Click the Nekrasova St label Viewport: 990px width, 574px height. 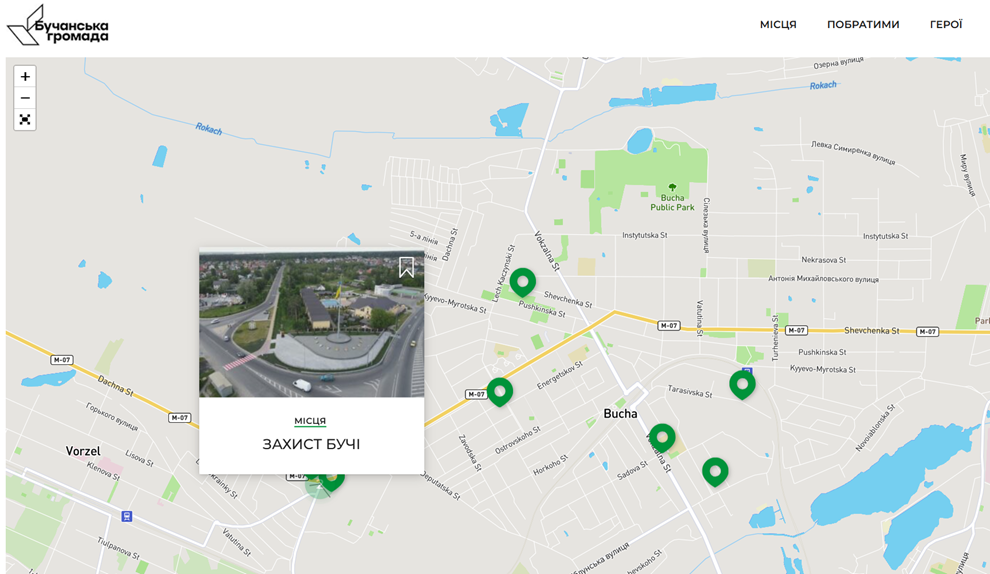tap(823, 260)
